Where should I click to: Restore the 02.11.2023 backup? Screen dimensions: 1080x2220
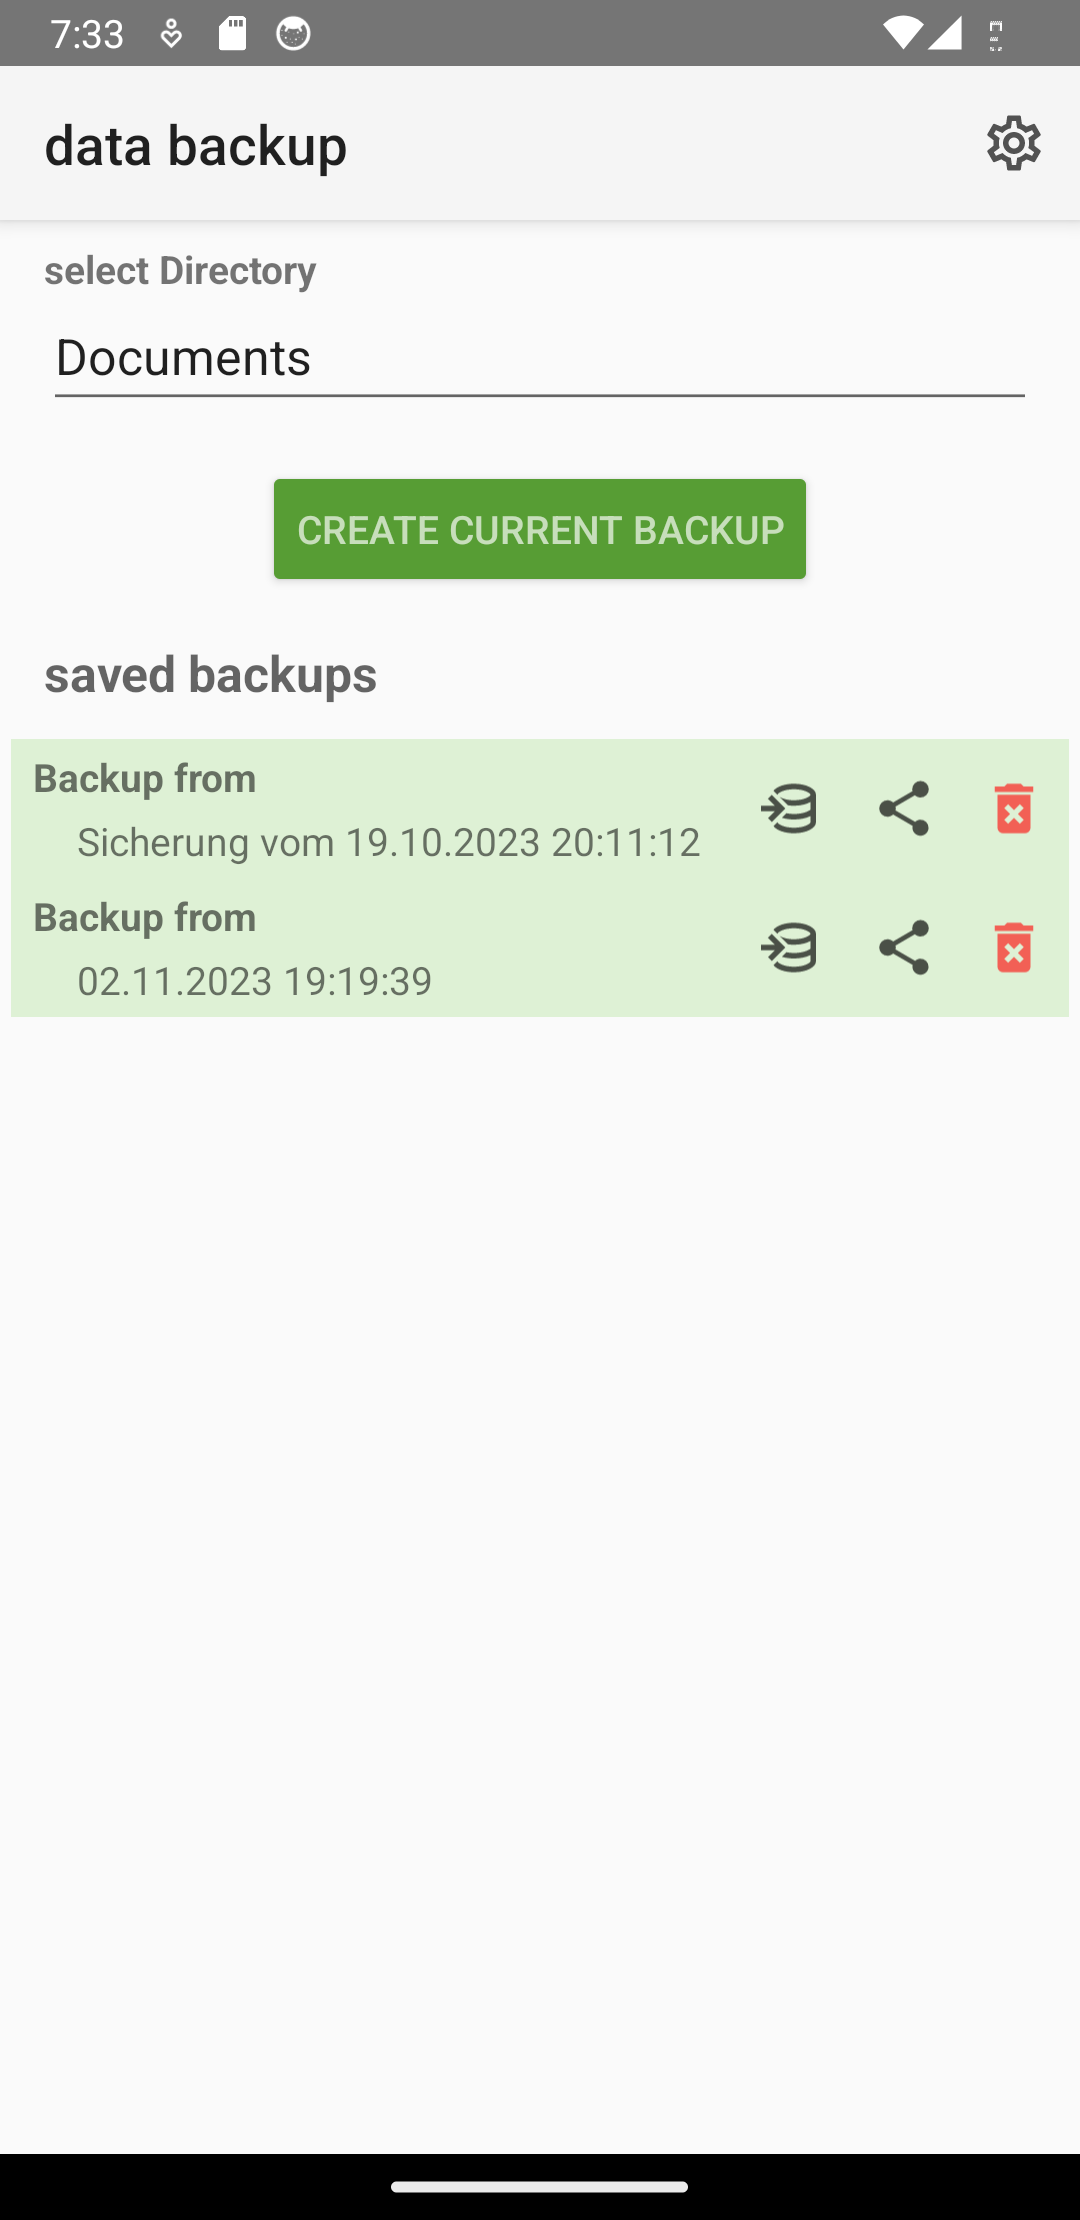(789, 947)
